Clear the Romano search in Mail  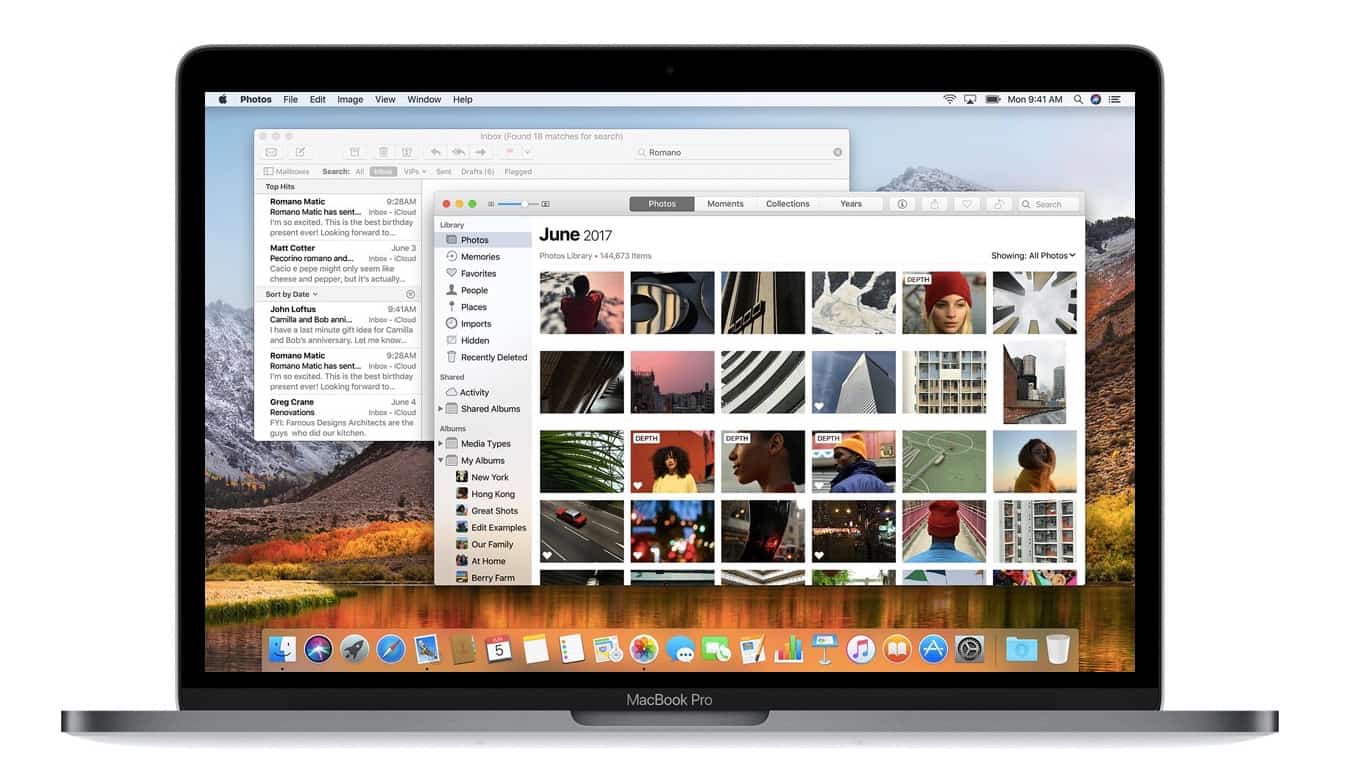pos(838,152)
